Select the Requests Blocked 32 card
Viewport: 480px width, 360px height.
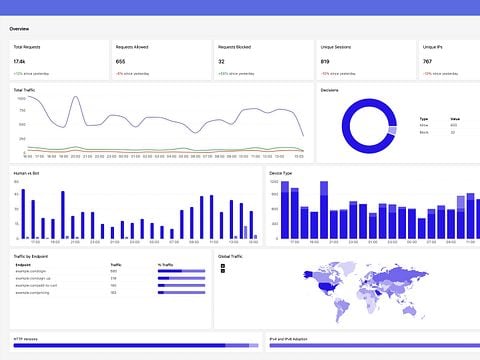(x=264, y=60)
